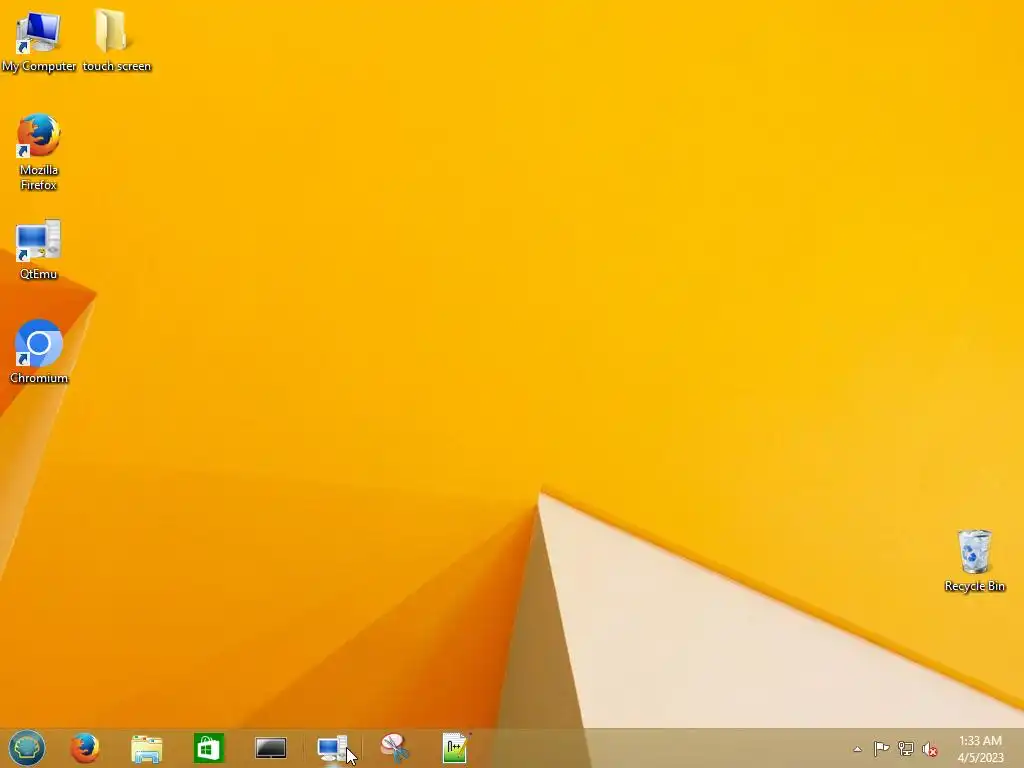This screenshot has height=768, width=1024.
Task: Open the Snipping Tool taskbar icon
Action: (x=394, y=748)
